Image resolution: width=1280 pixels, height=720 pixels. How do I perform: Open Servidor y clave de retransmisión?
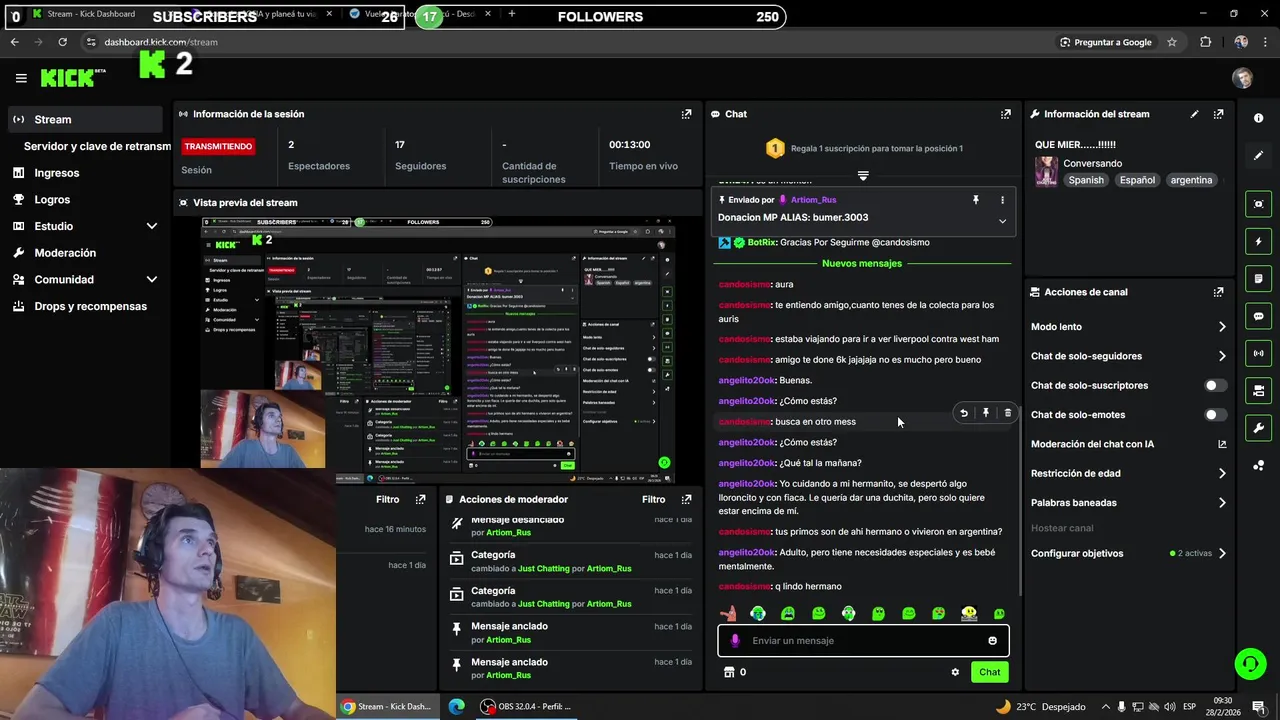click(96, 146)
